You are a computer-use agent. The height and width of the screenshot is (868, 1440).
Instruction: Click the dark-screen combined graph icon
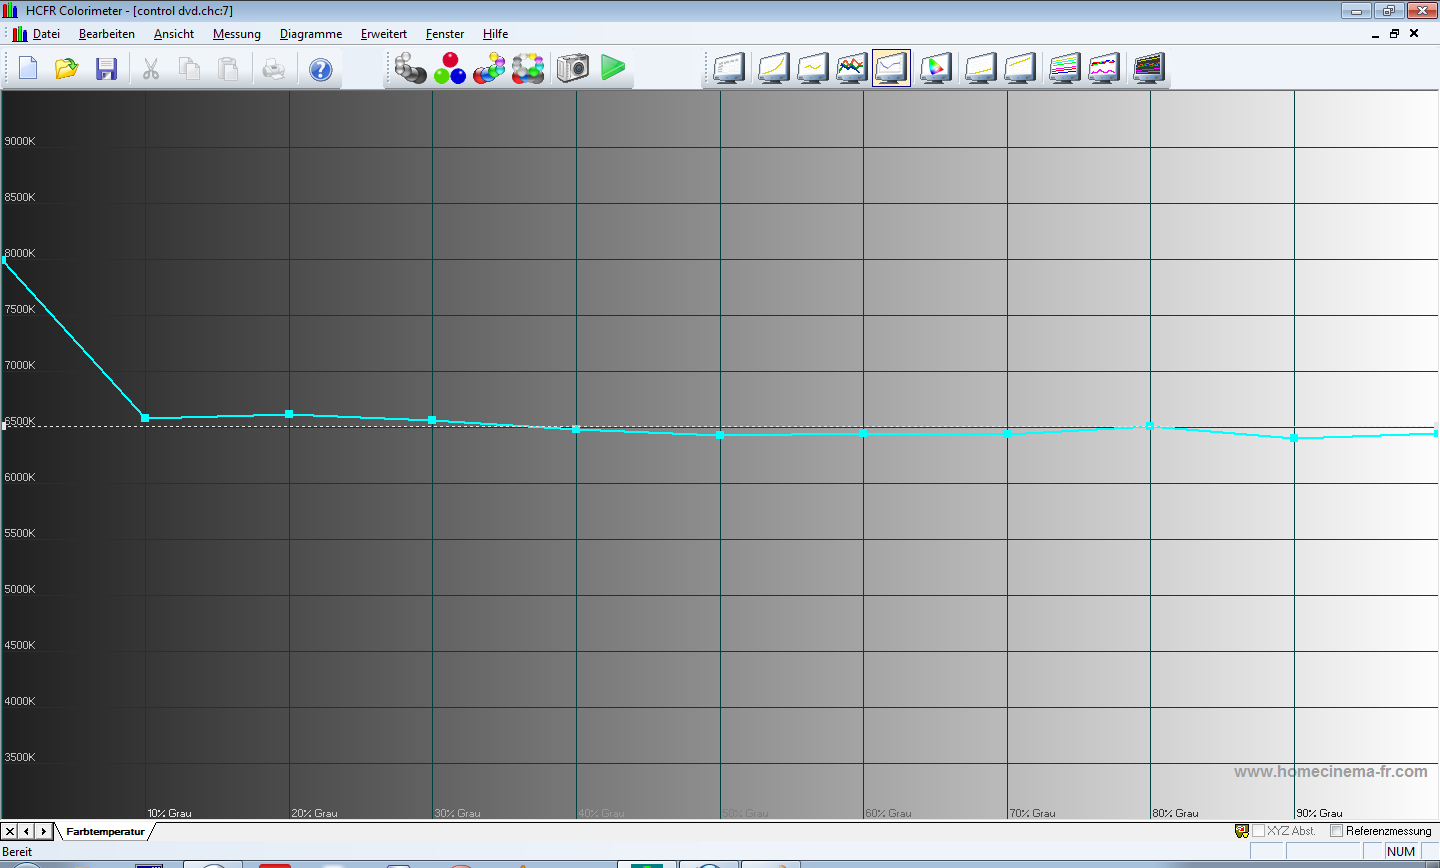point(1148,68)
